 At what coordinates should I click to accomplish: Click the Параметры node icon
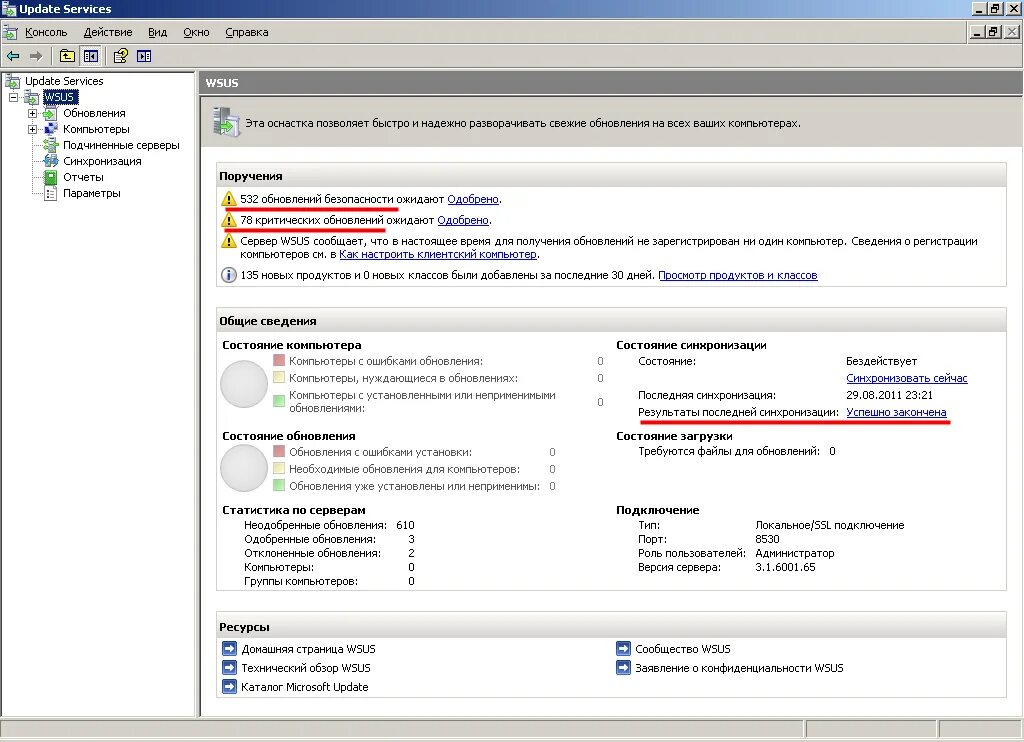pos(50,193)
